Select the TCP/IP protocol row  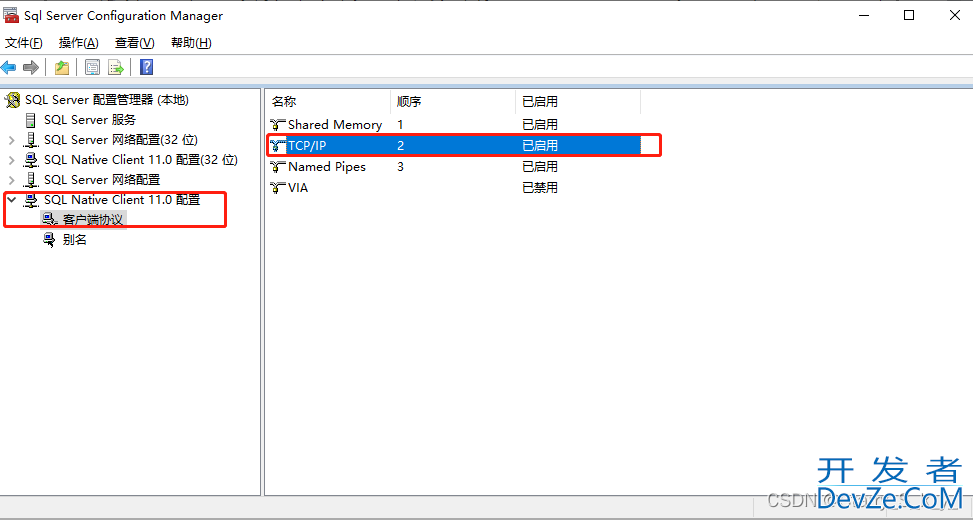(x=454, y=146)
